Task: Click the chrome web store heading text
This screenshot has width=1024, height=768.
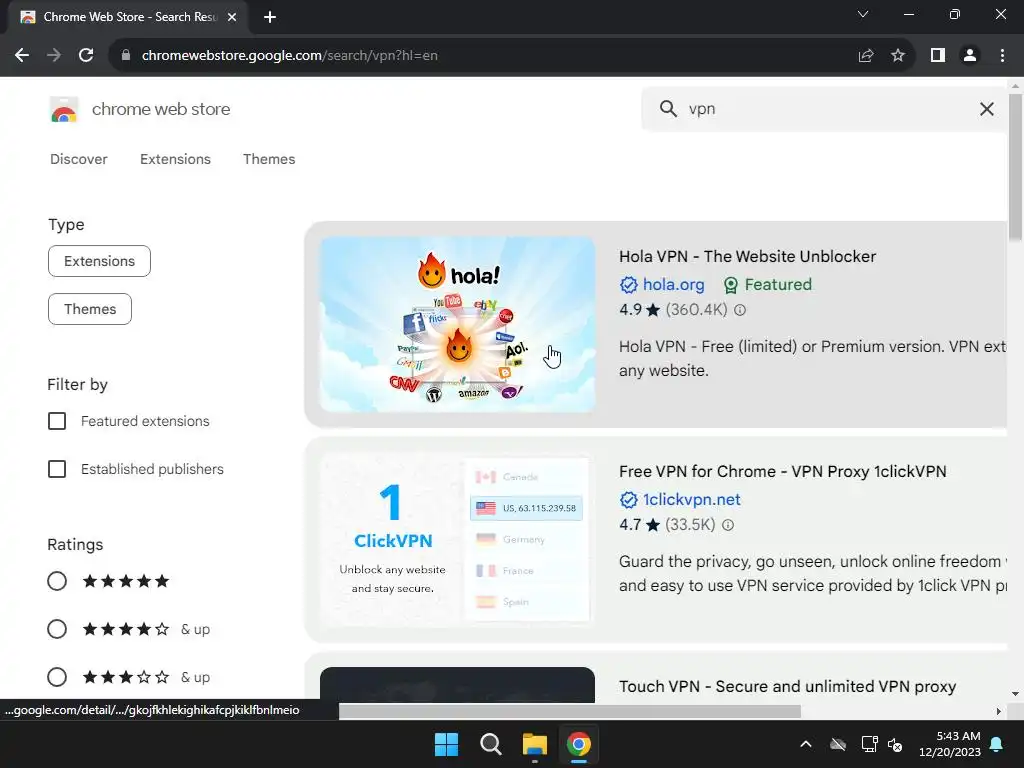Action: tap(161, 109)
